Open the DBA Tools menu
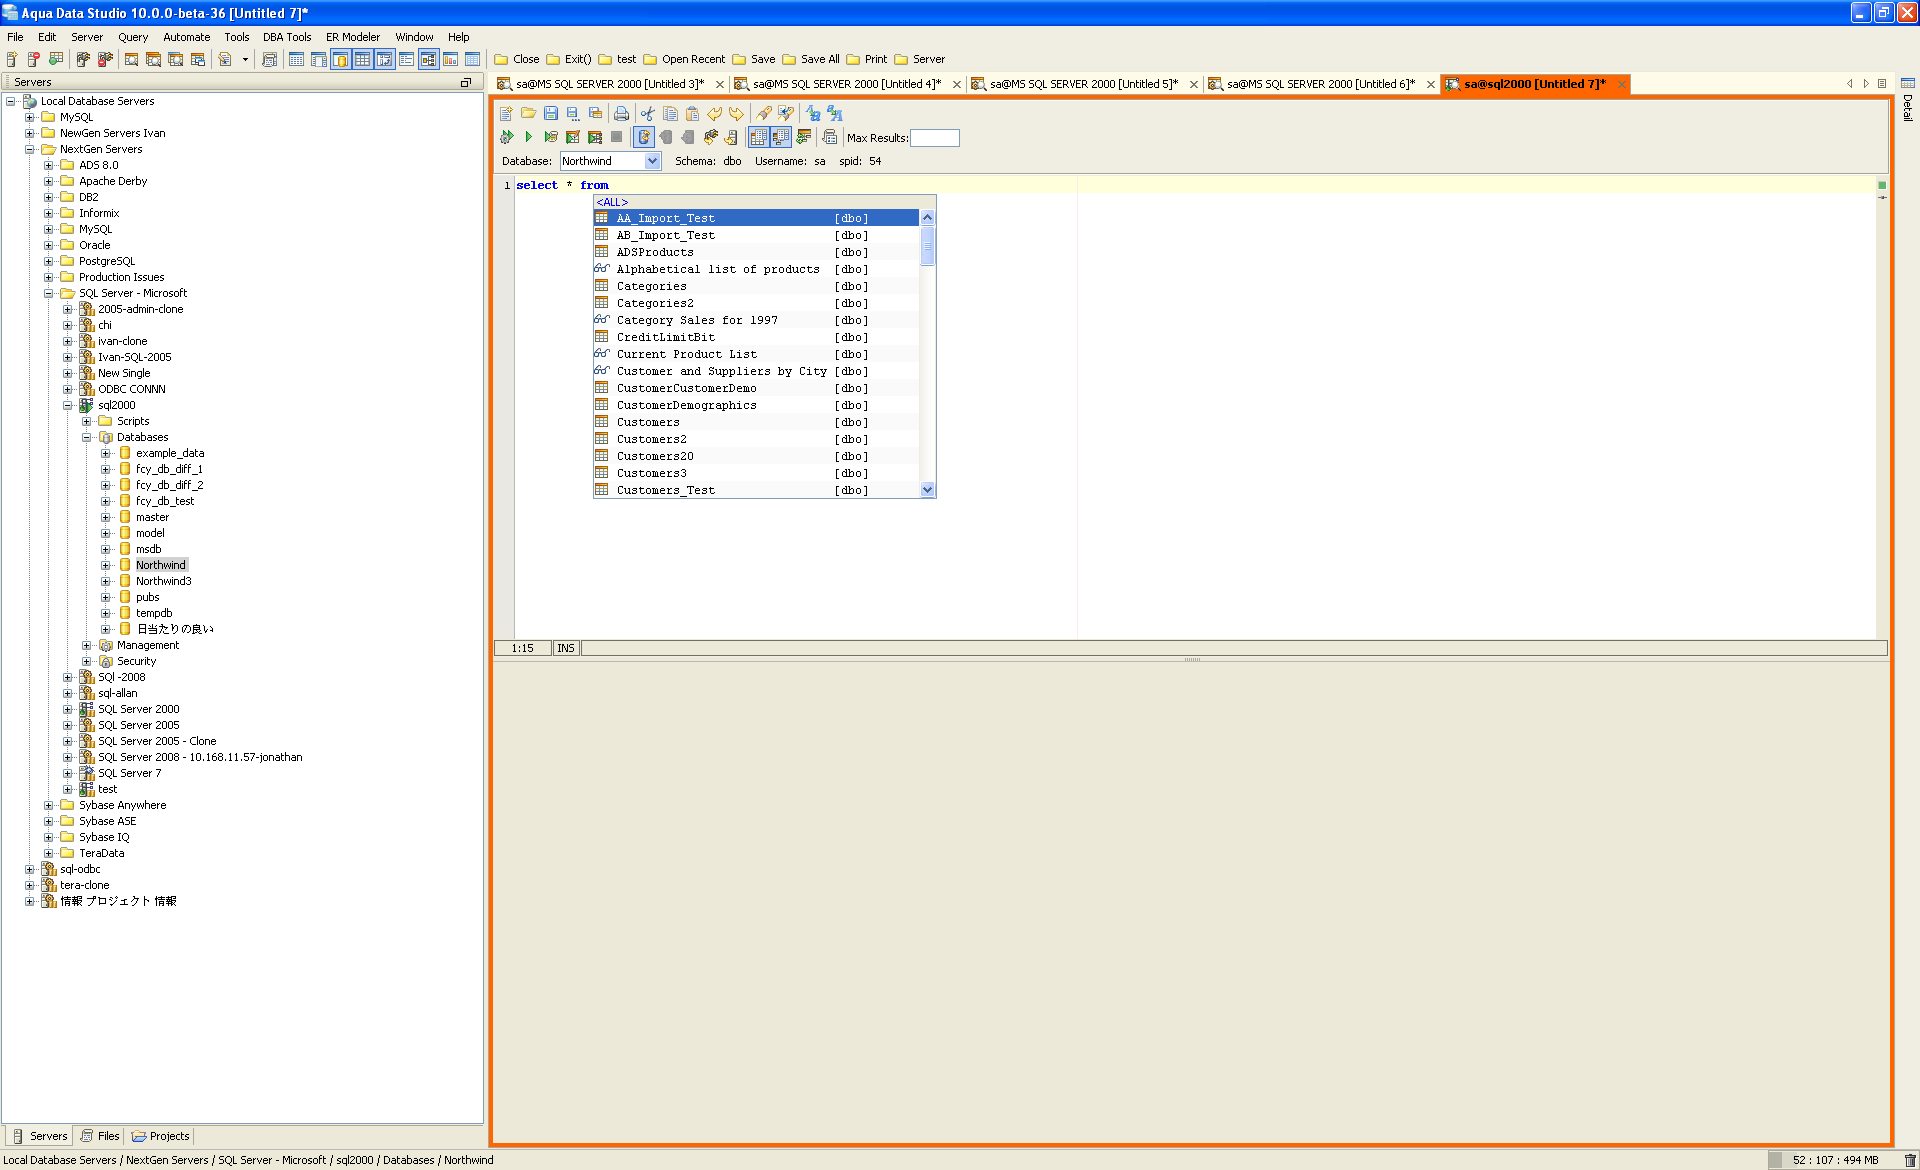 (x=286, y=37)
